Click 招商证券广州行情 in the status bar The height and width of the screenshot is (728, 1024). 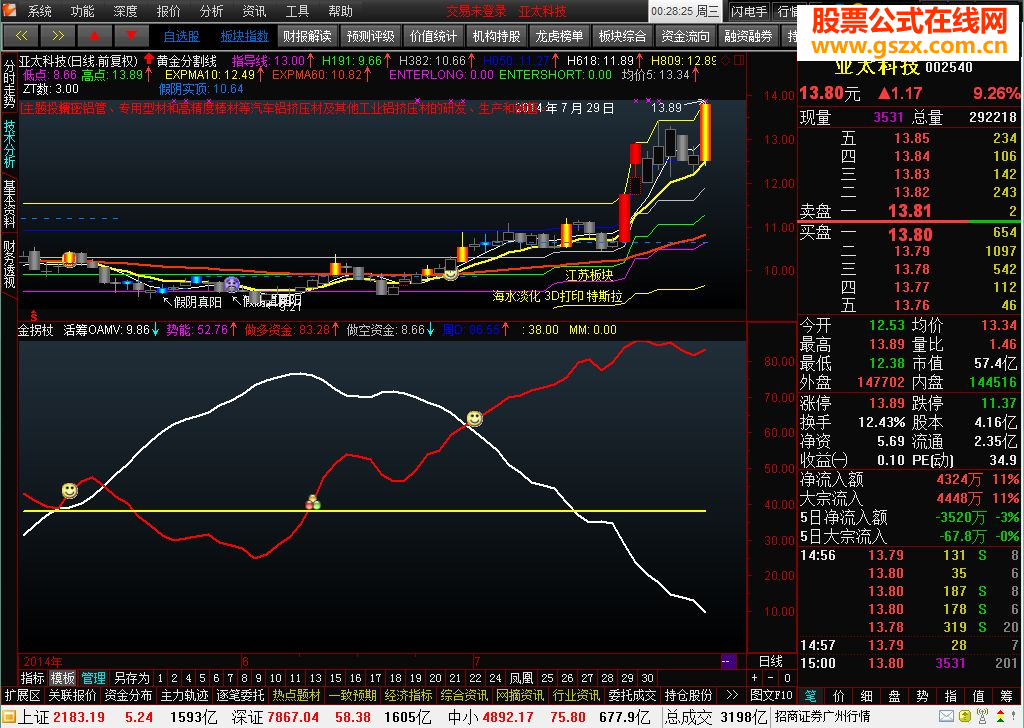[x=822, y=717]
